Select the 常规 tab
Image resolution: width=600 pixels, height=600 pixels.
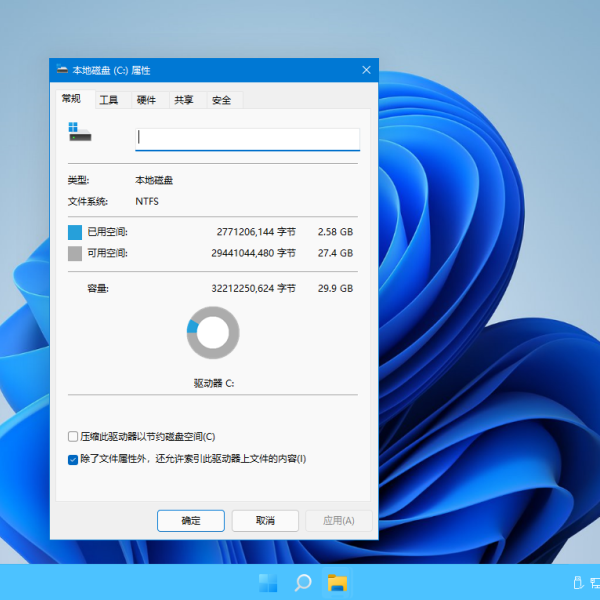click(x=75, y=99)
